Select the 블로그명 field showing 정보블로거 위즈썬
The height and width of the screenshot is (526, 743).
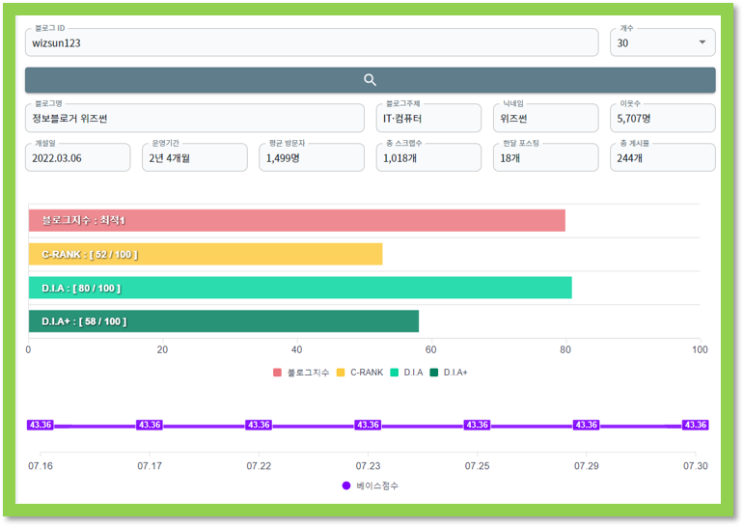coord(195,118)
